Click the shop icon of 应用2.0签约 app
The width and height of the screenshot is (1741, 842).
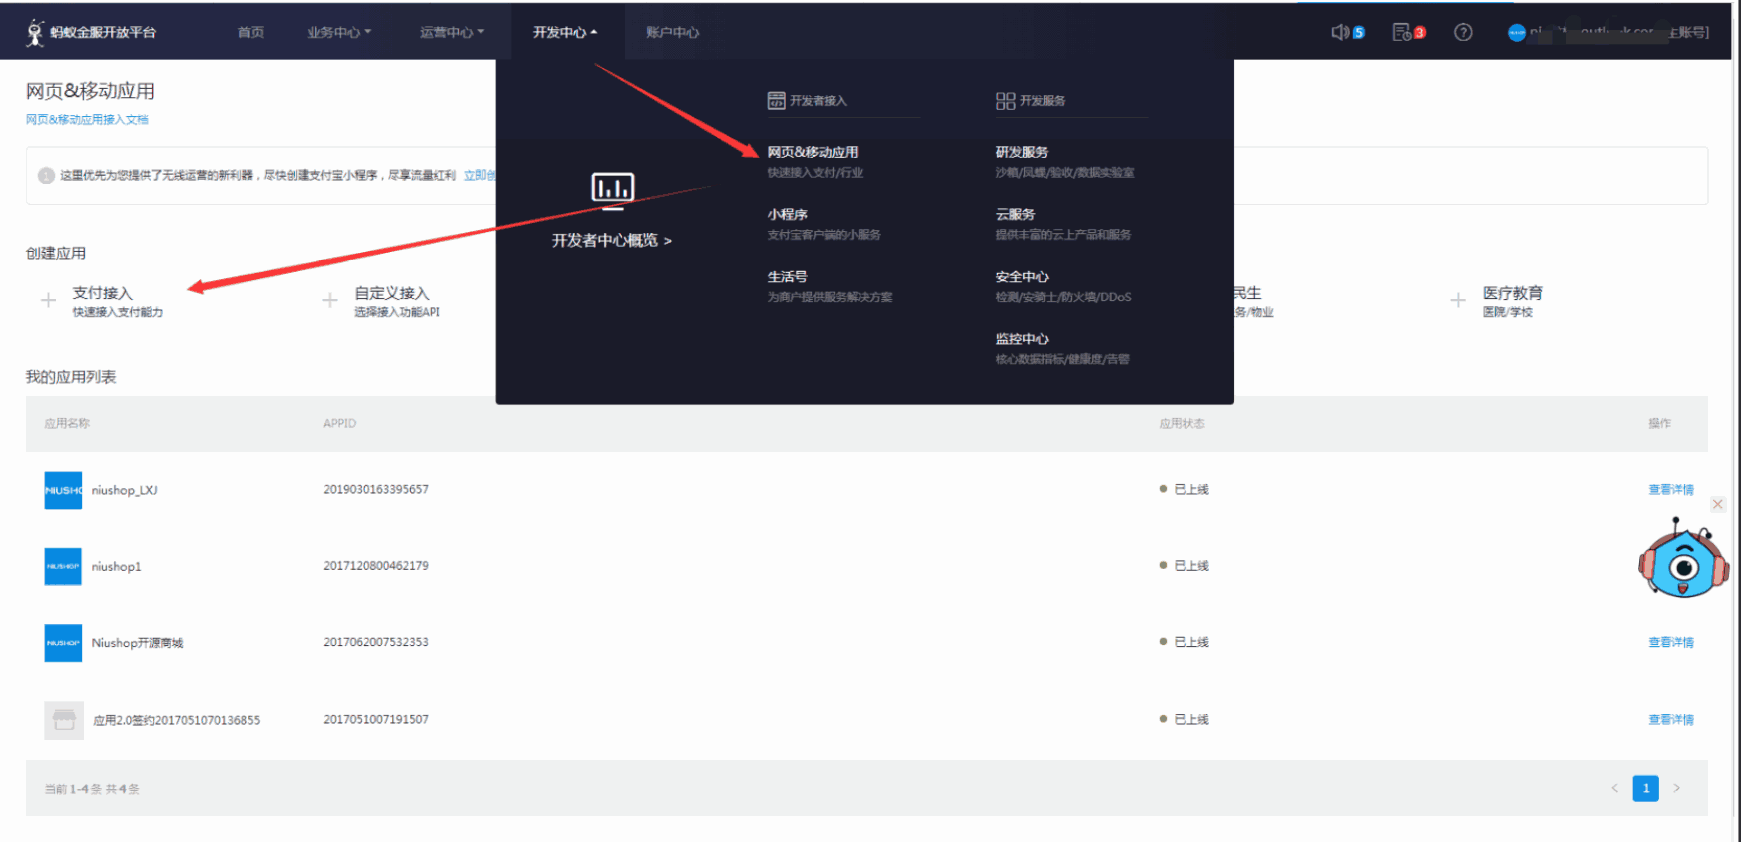(x=64, y=720)
